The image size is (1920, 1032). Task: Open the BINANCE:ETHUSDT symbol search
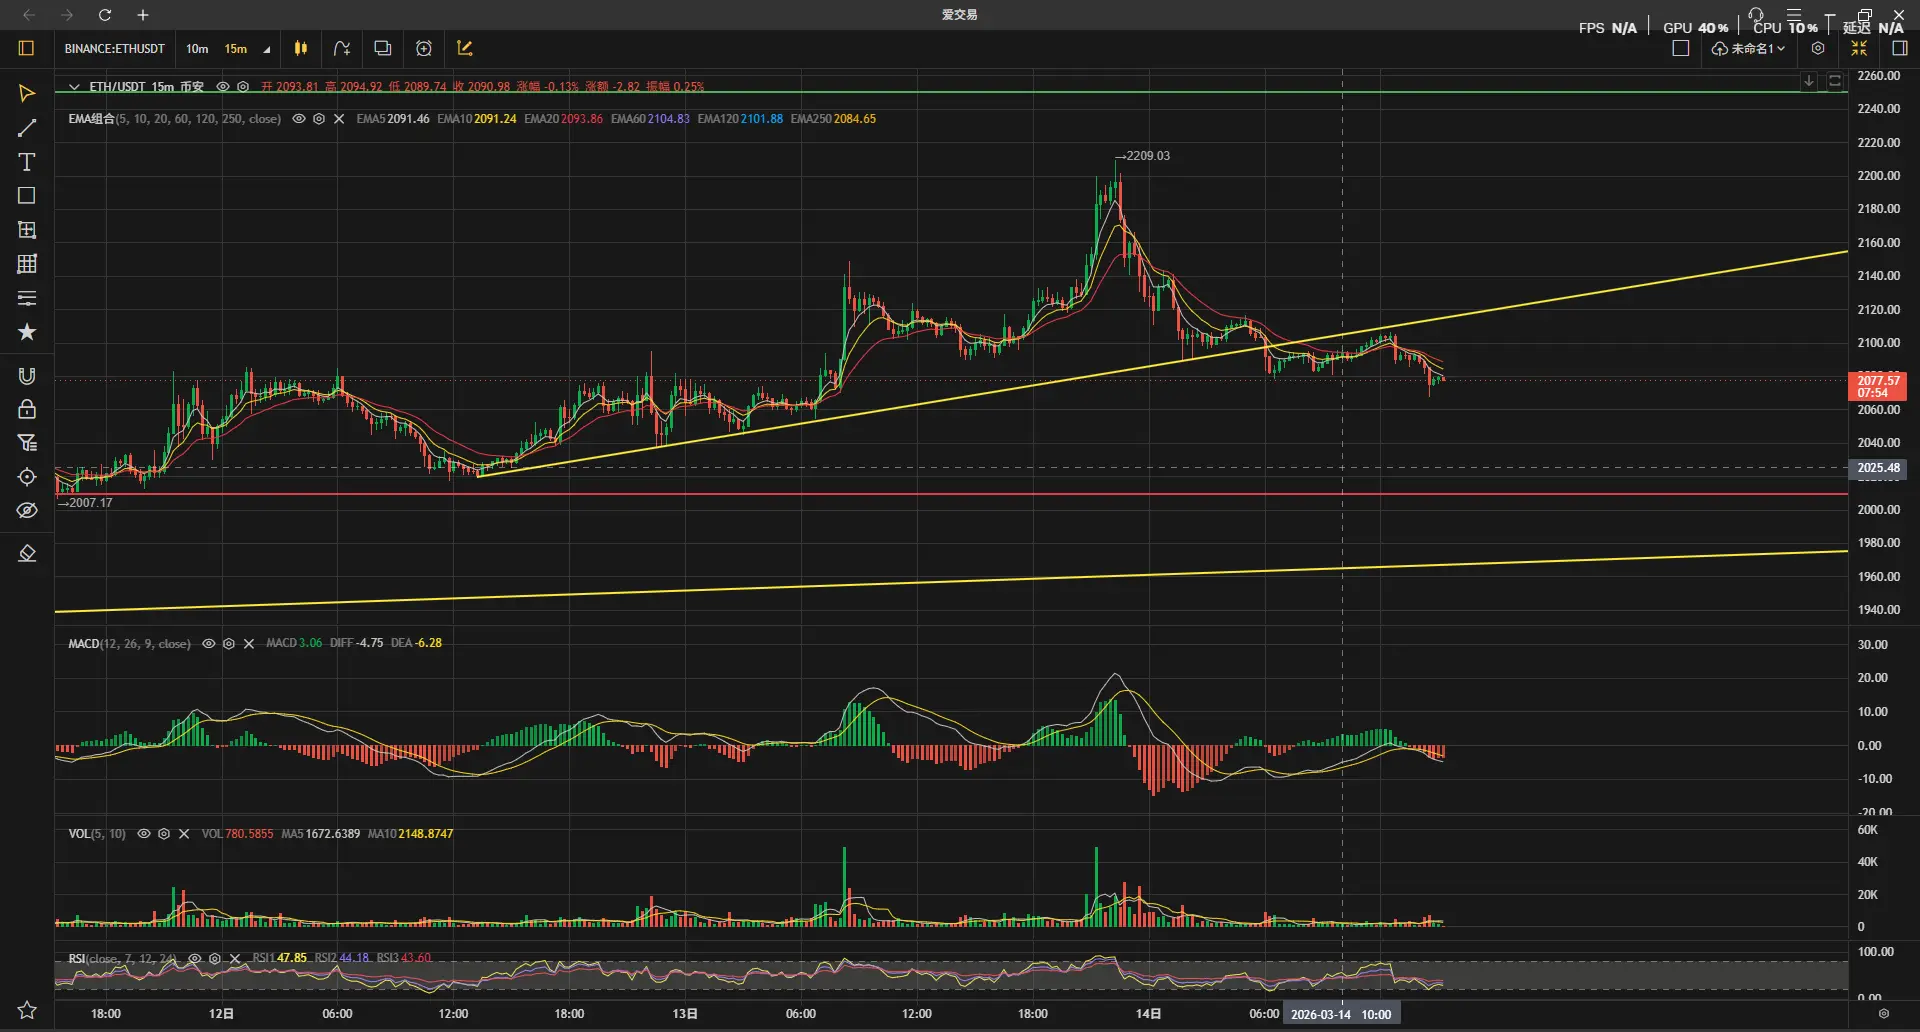click(x=114, y=48)
